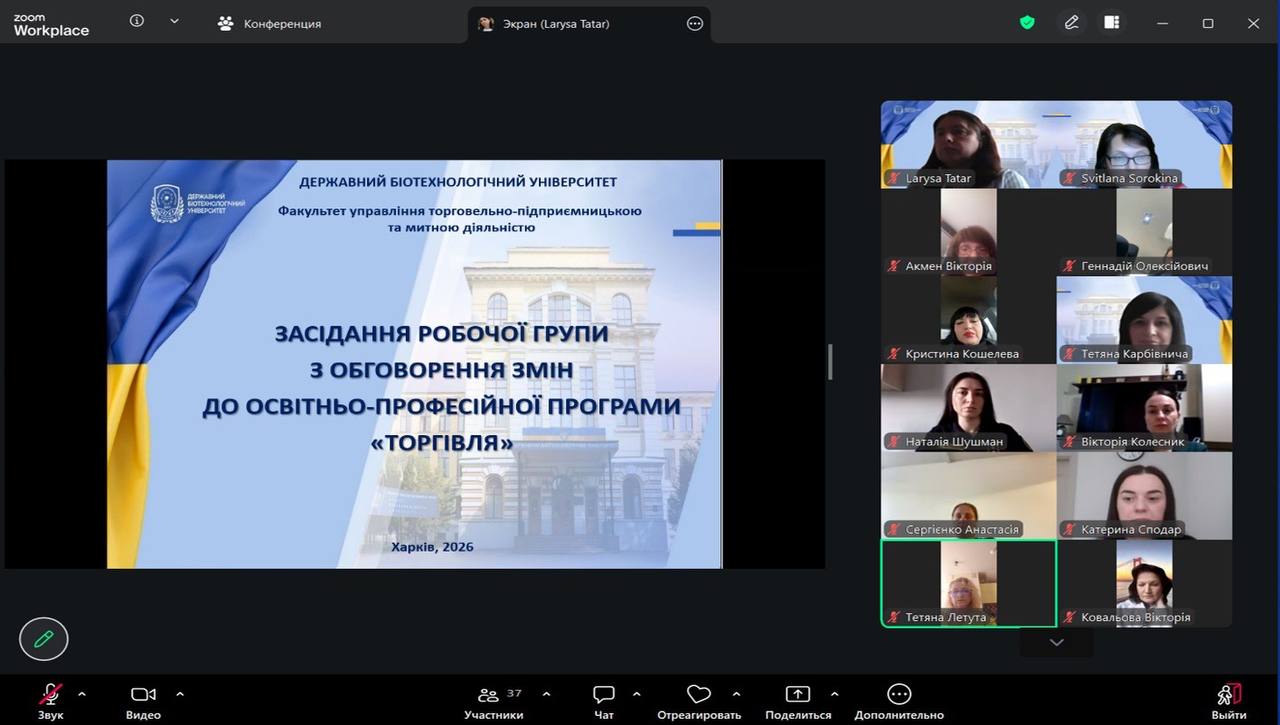Click Выйти to leave the meeting
The width and height of the screenshot is (1280, 725).
click(1228, 700)
